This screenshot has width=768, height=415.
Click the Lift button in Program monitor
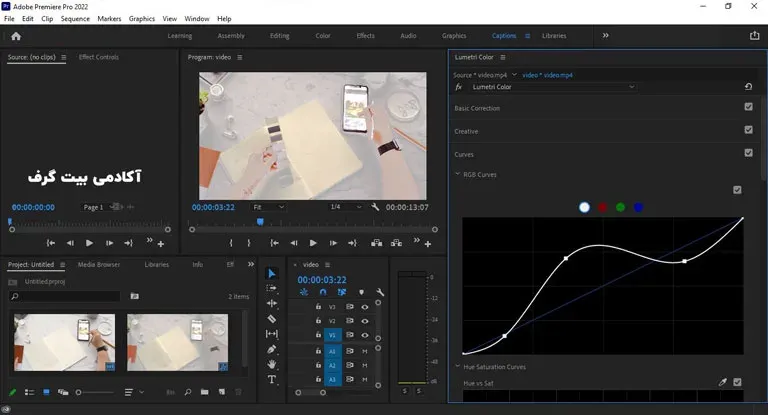pos(376,243)
